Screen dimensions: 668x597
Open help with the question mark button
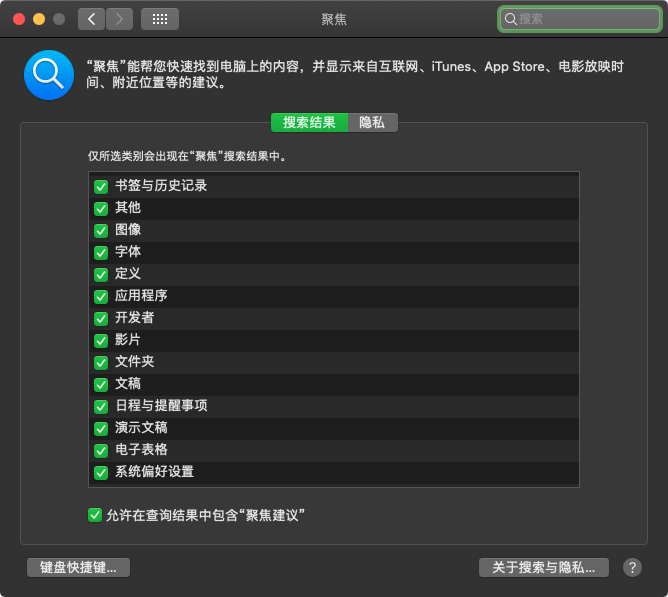point(632,568)
